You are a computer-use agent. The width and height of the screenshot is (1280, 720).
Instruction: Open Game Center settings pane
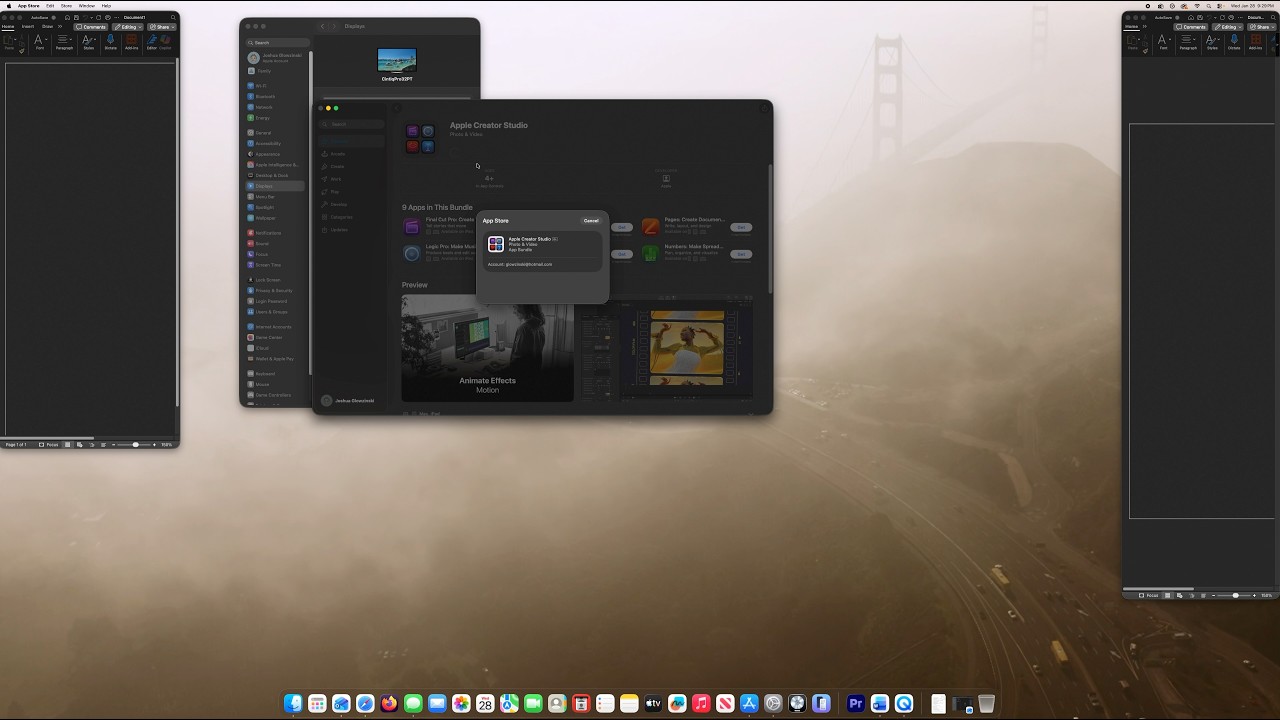[277, 338]
